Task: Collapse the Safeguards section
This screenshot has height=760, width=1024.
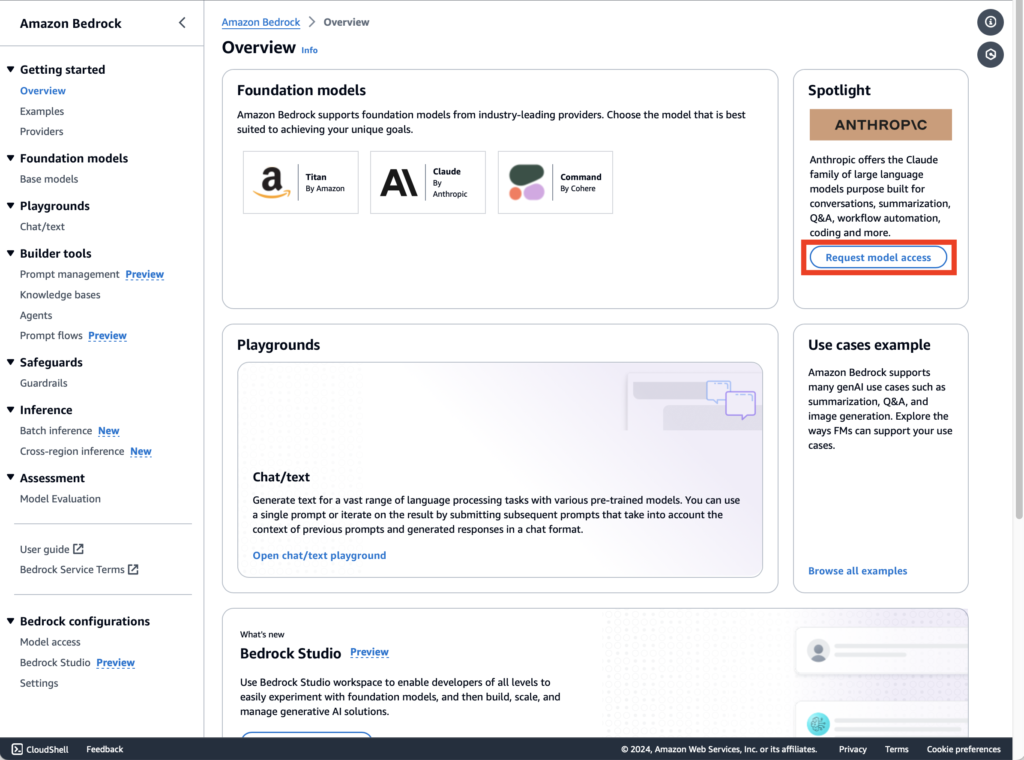Action: (10, 362)
